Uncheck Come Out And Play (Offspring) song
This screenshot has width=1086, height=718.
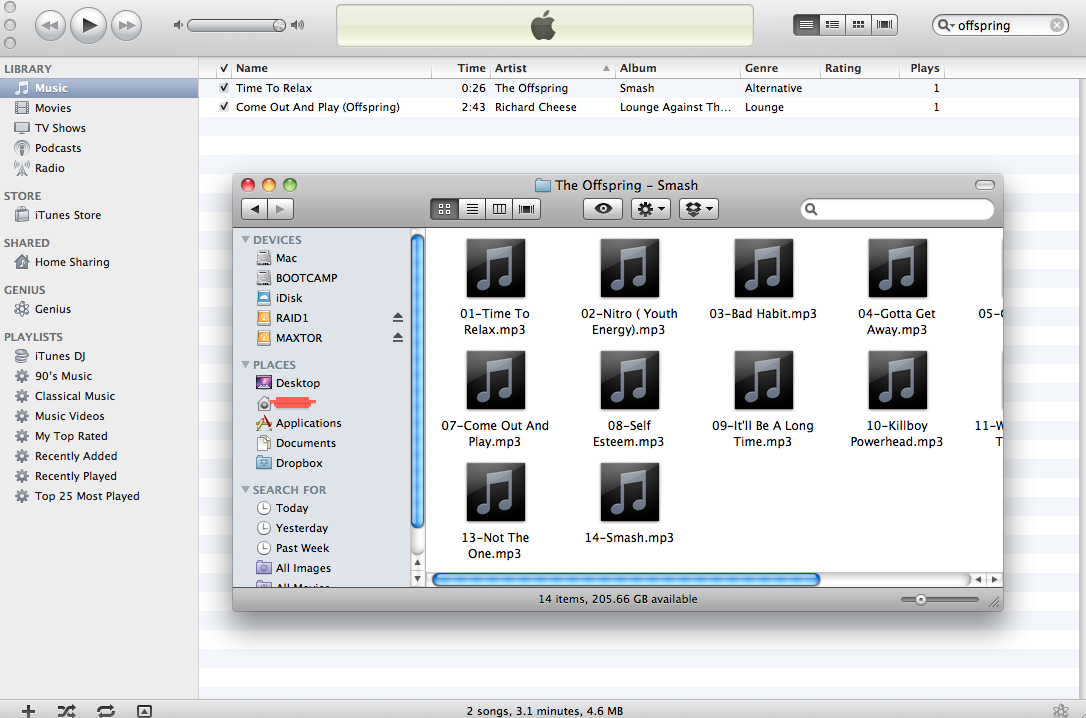click(x=224, y=107)
